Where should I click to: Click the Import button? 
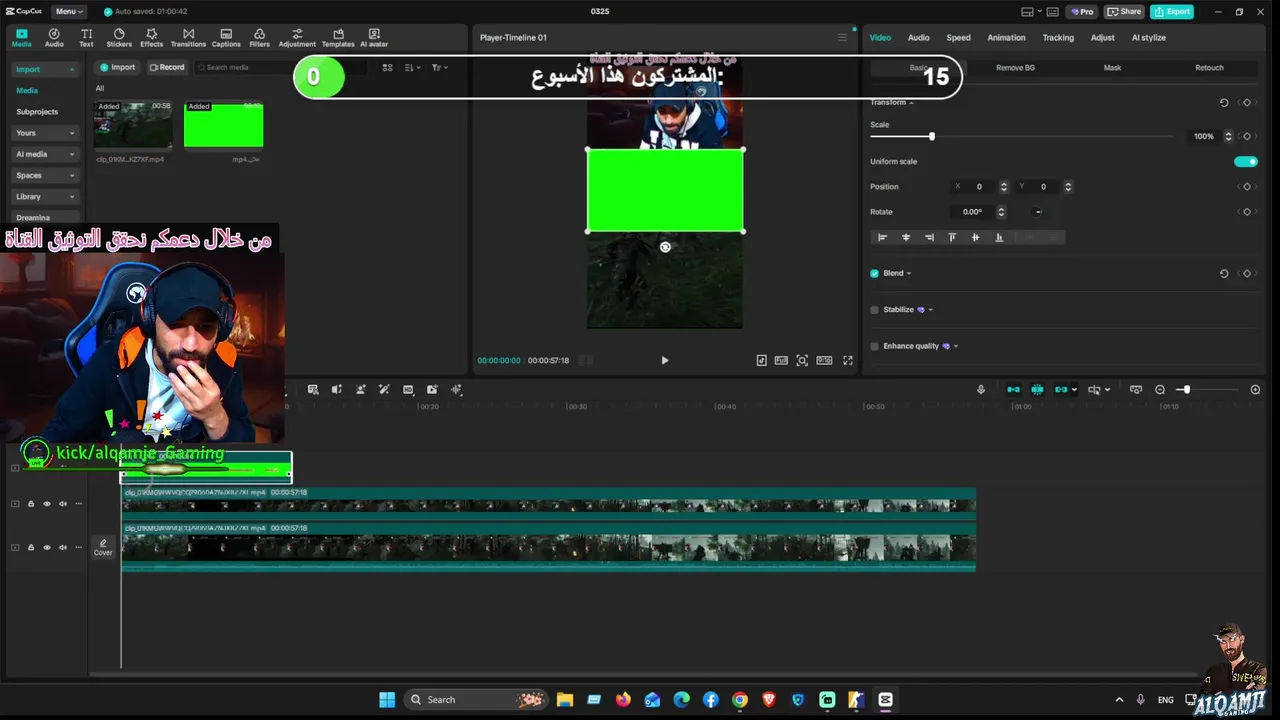point(118,67)
